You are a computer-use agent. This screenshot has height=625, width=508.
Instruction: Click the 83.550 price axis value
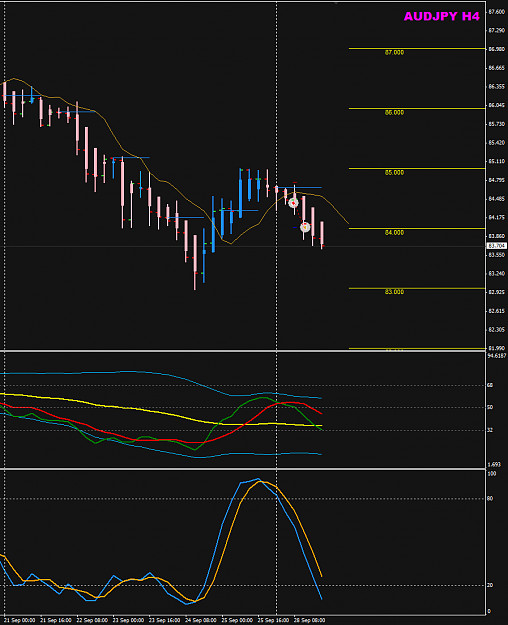point(496,255)
